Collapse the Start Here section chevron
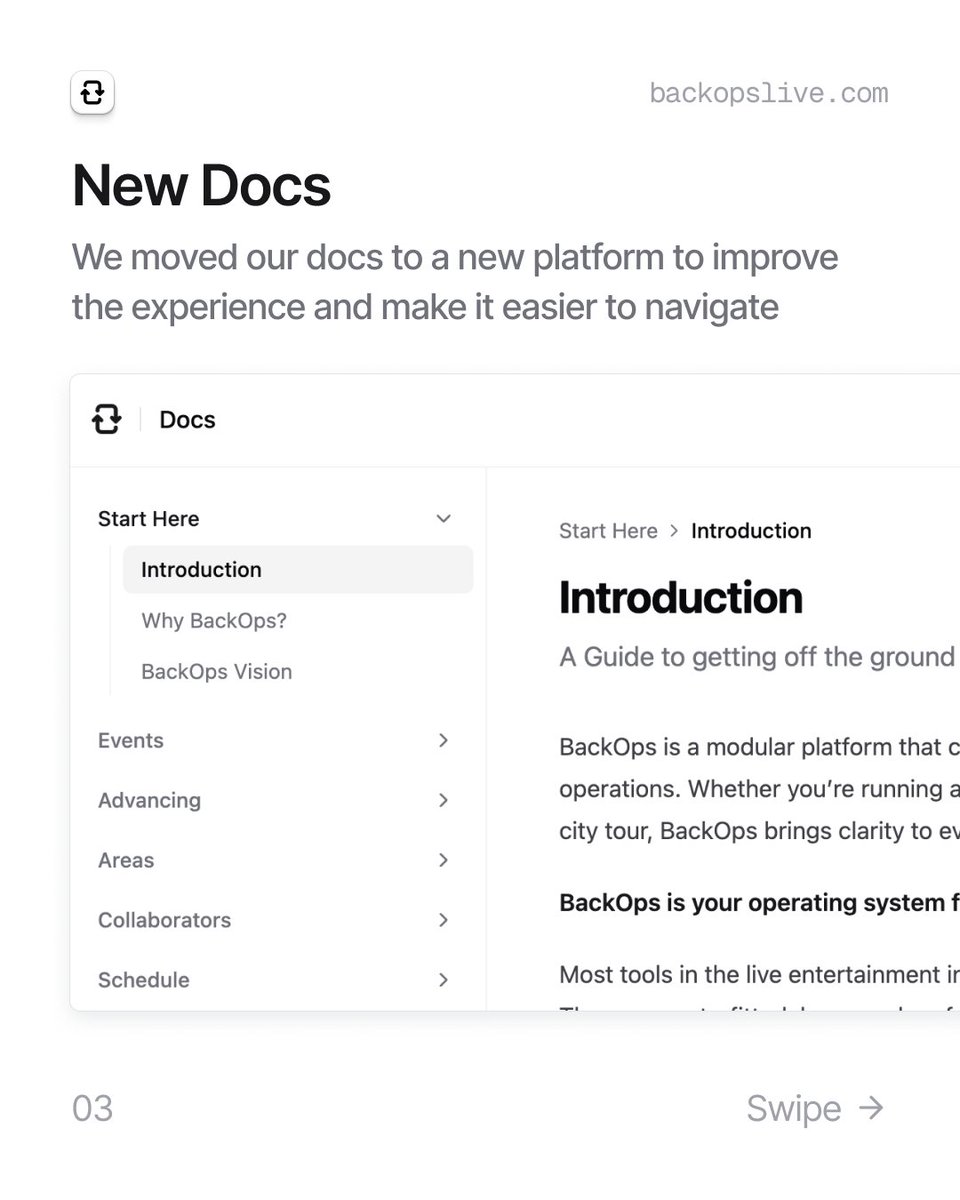960x1200 pixels. coord(444,518)
